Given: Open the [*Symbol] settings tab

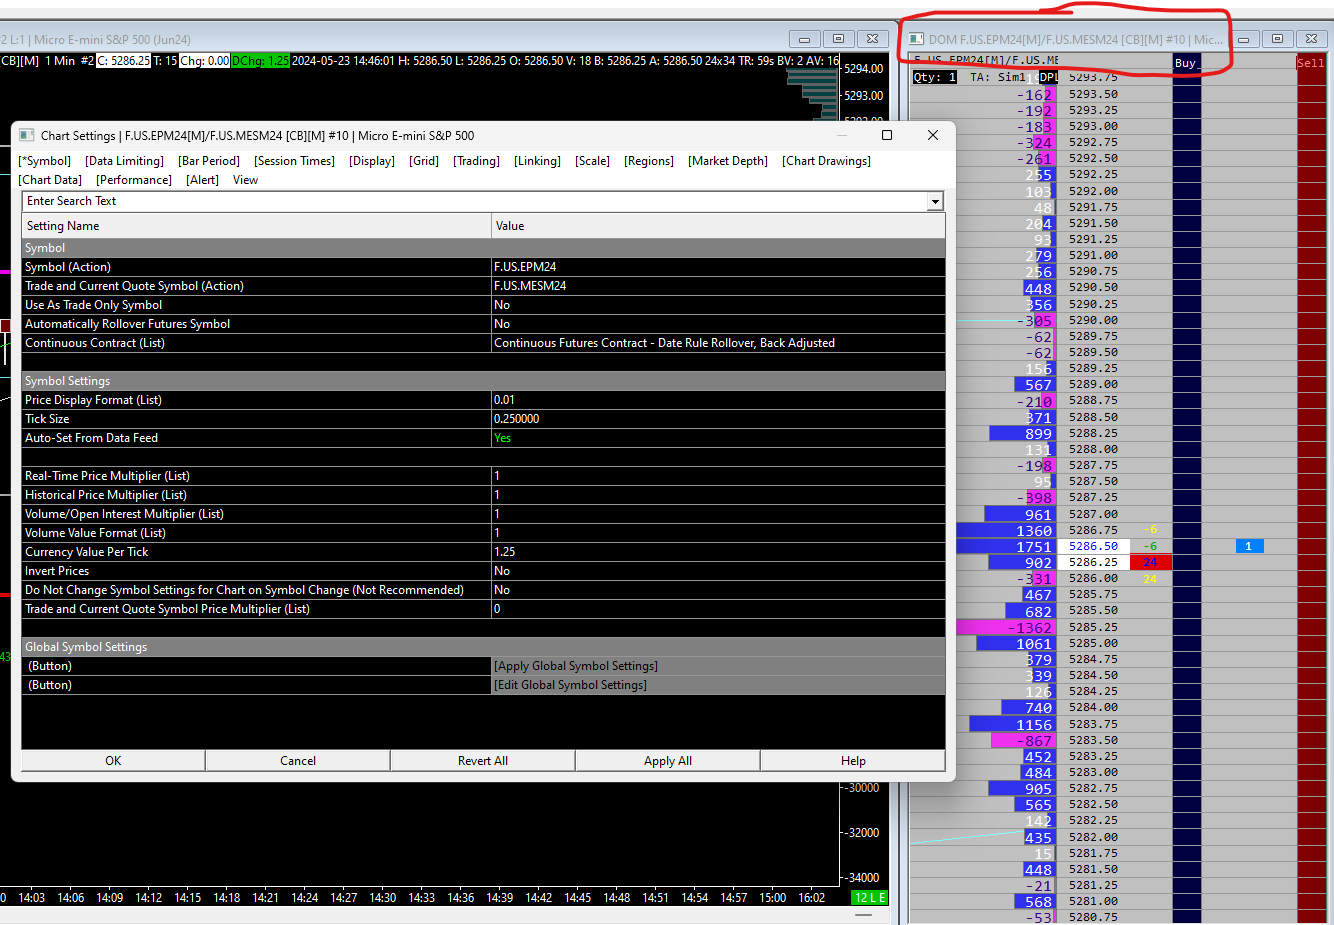Looking at the screenshot, I should pos(45,161).
